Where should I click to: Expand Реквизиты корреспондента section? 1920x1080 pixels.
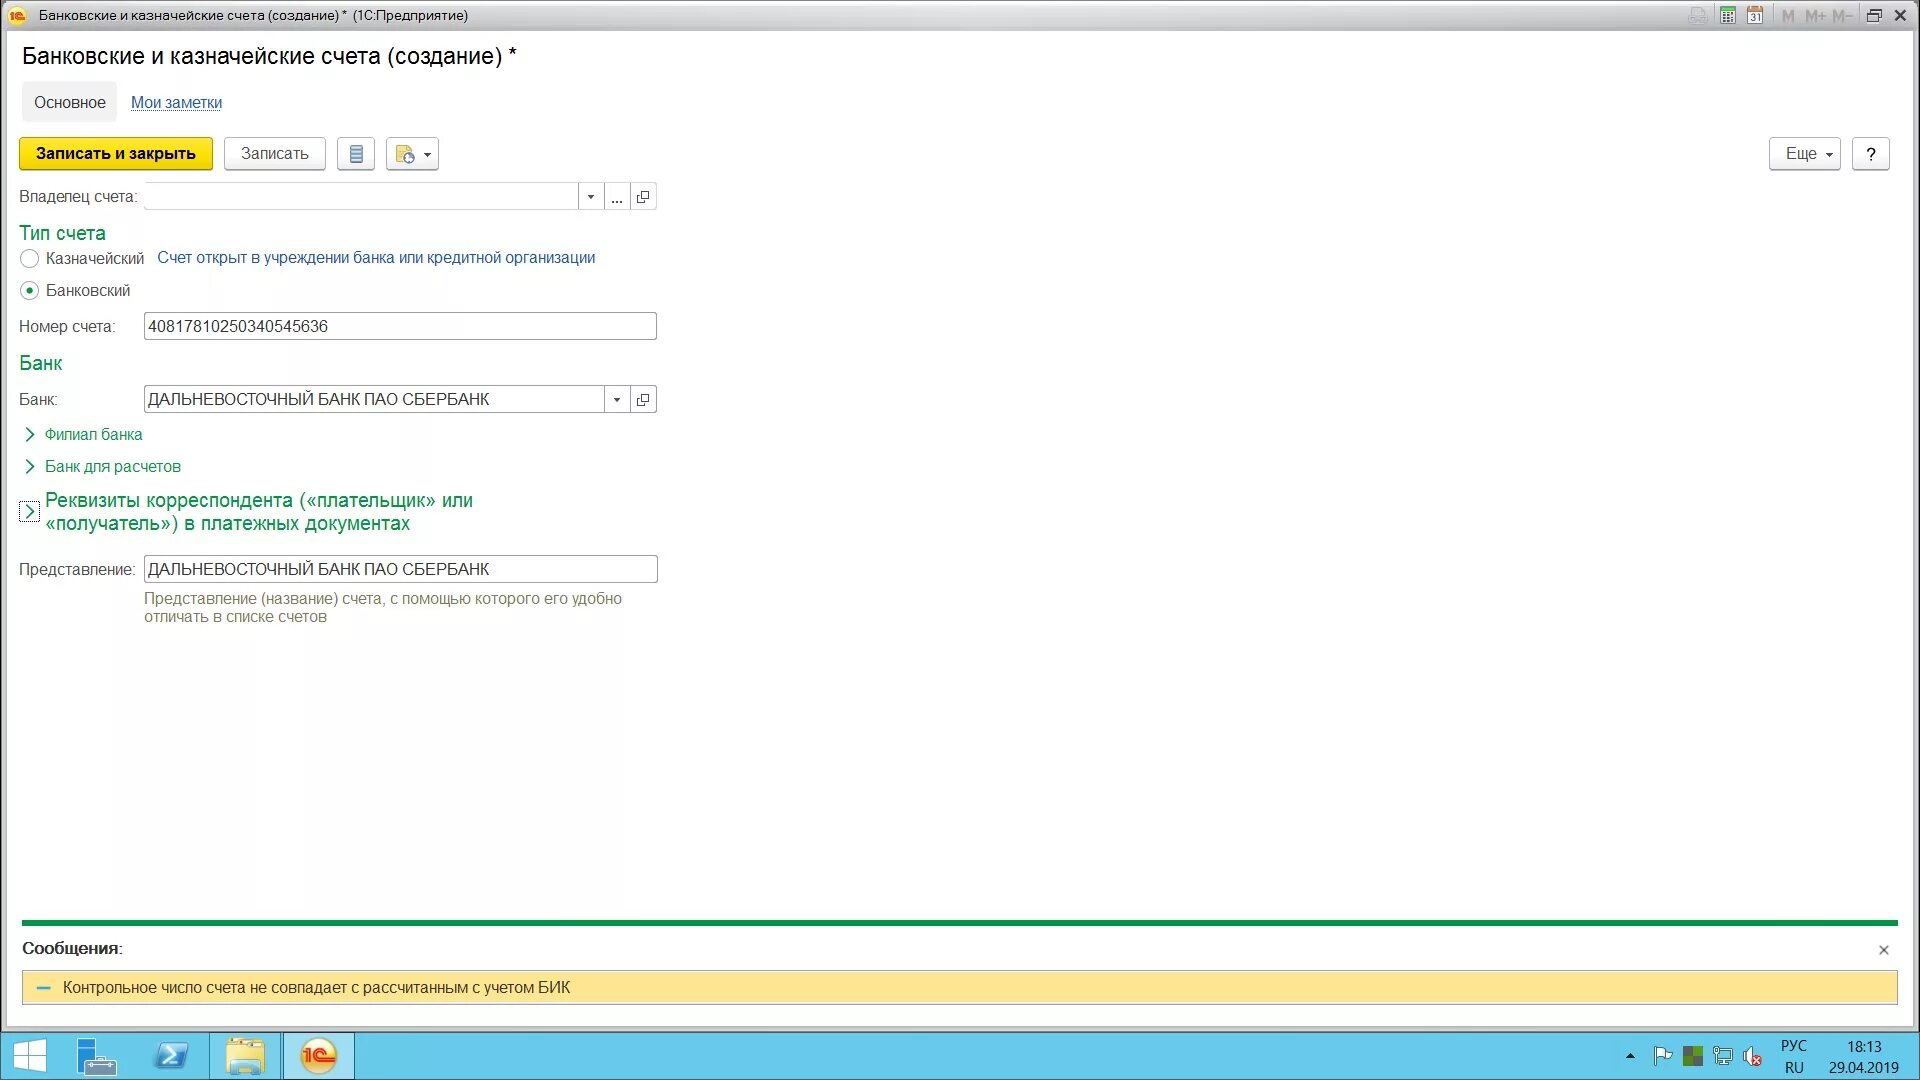(x=28, y=512)
